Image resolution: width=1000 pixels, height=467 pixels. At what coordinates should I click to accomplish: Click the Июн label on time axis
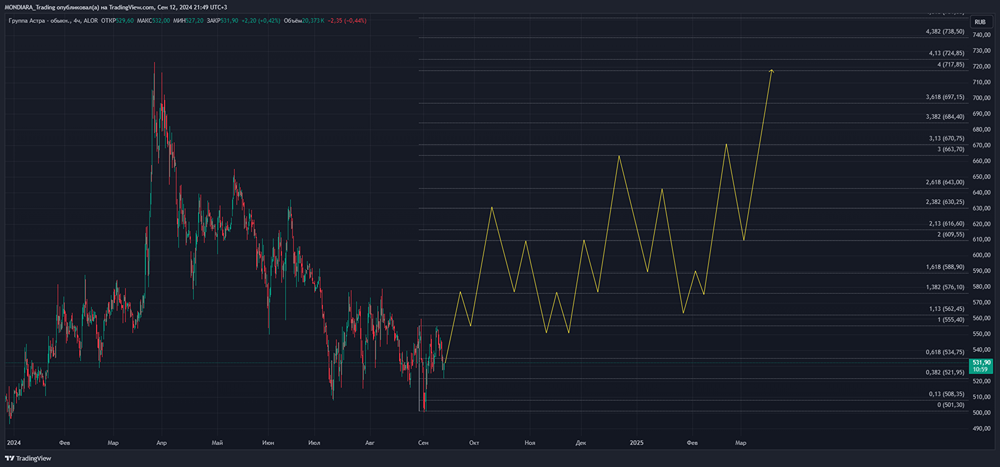point(267,442)
